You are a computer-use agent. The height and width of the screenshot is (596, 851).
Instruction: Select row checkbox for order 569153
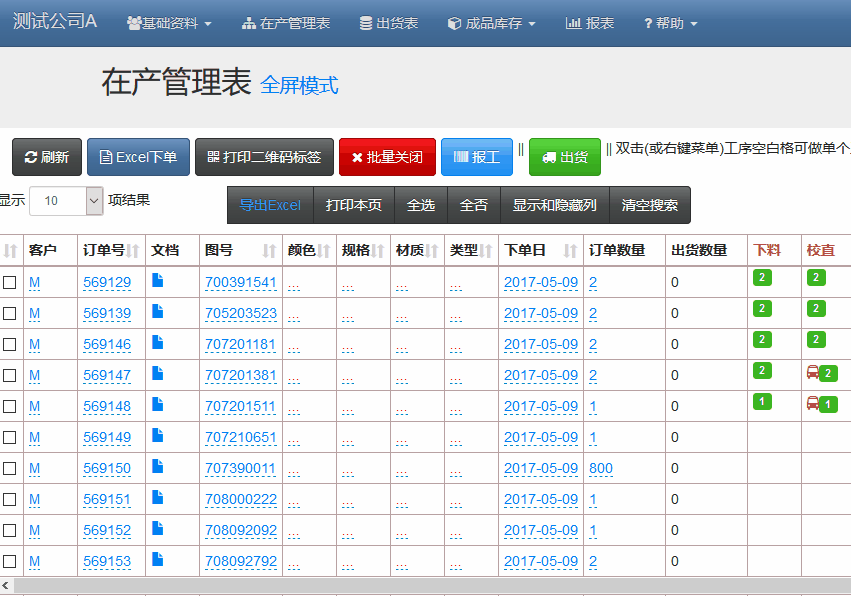point(10,562)
